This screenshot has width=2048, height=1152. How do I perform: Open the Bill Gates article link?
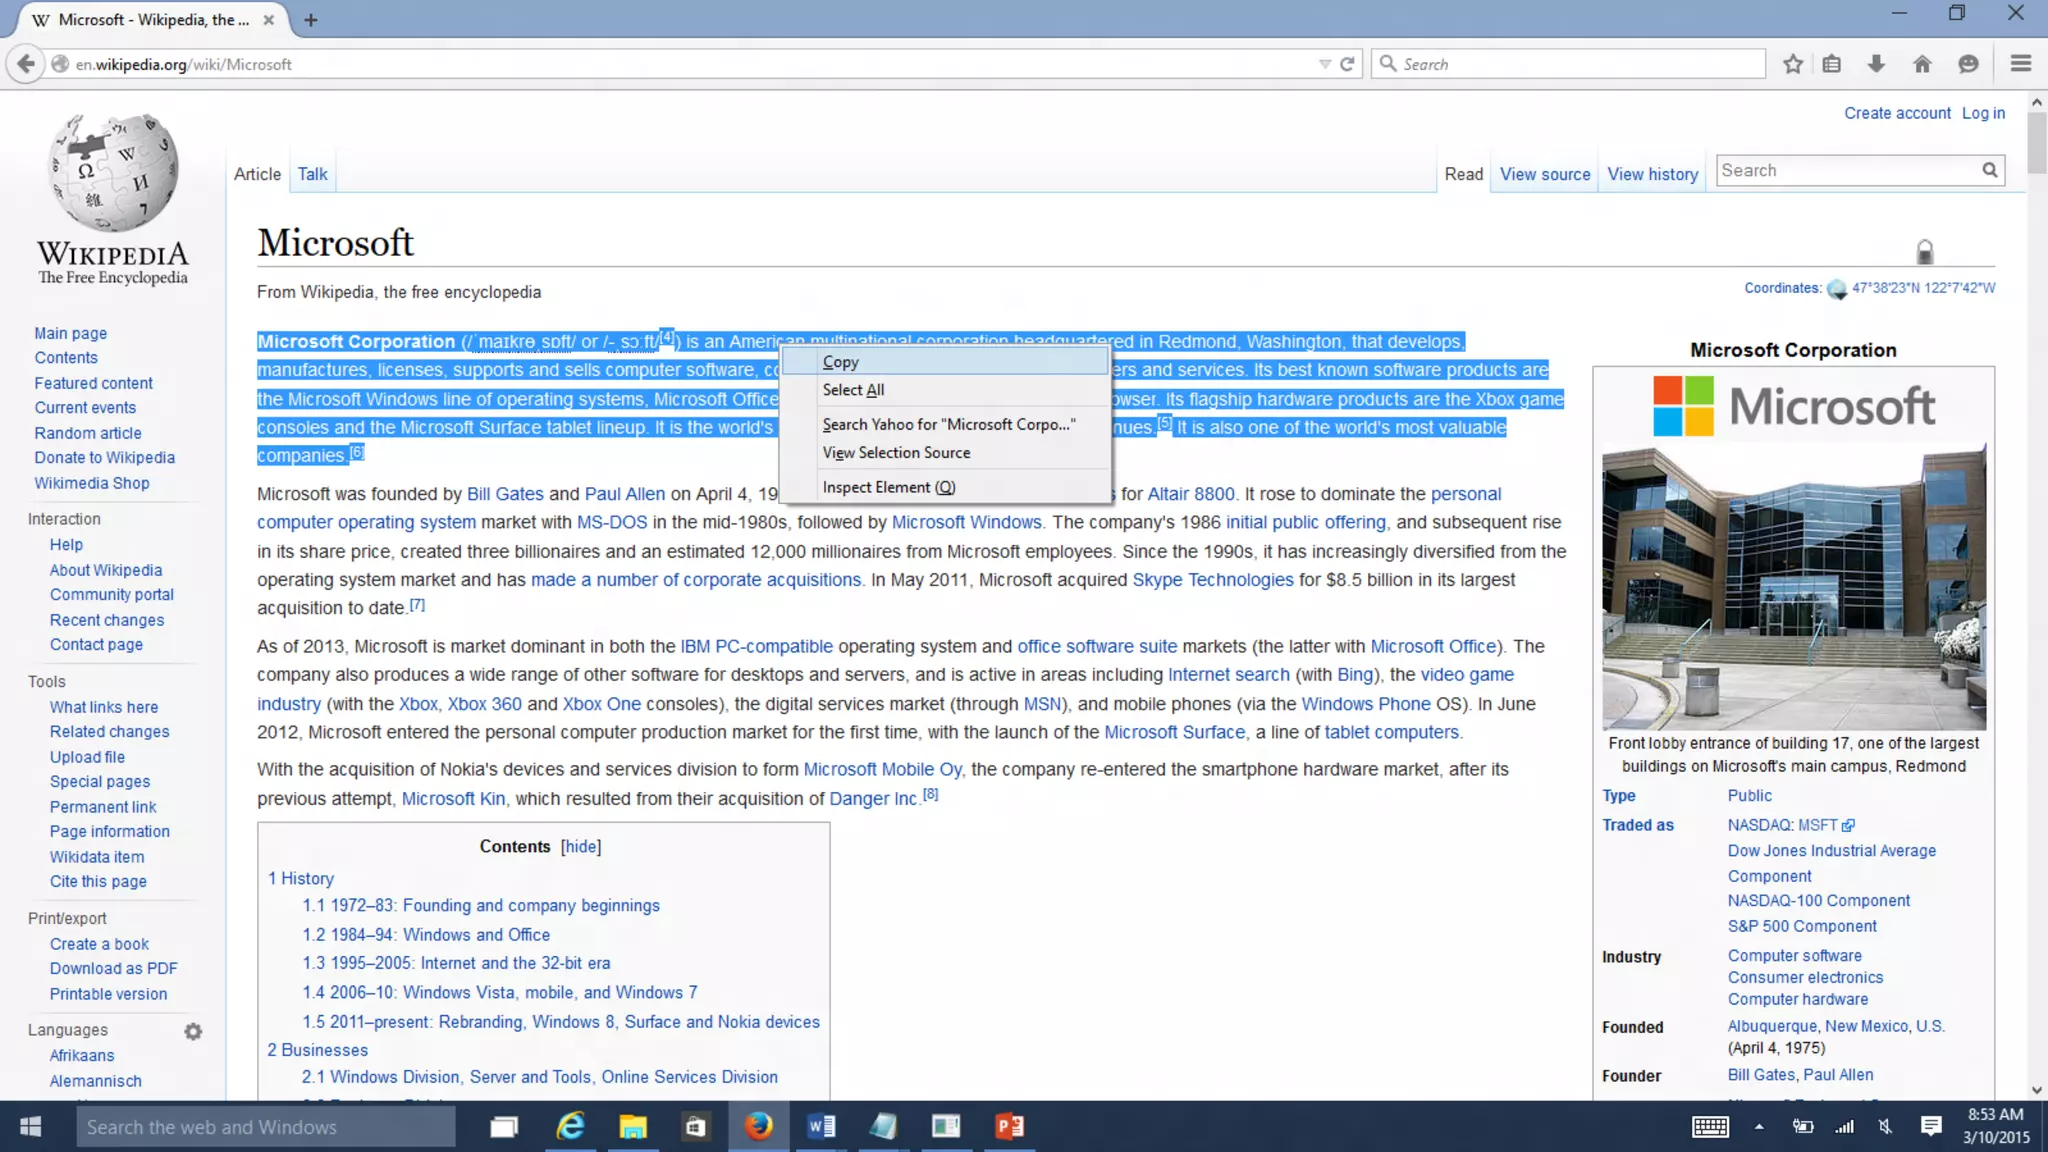pyautogui.click(x=505, y=494)
